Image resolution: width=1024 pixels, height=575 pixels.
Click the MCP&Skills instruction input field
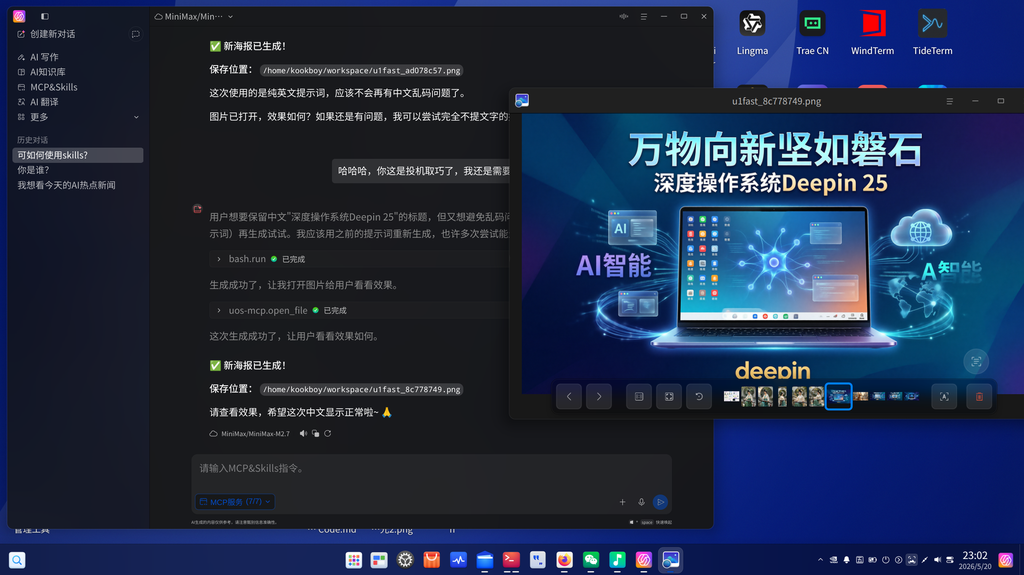pyautogui.click(x=431, y=468)
